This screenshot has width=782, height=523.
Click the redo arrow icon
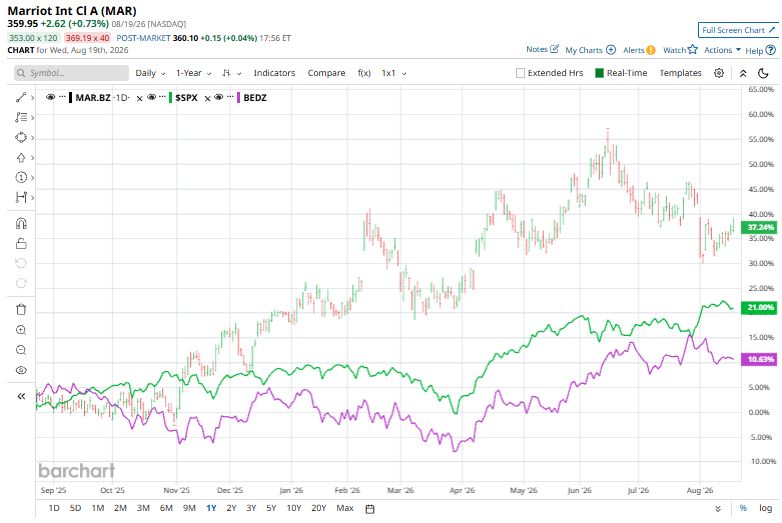[21, 283]
